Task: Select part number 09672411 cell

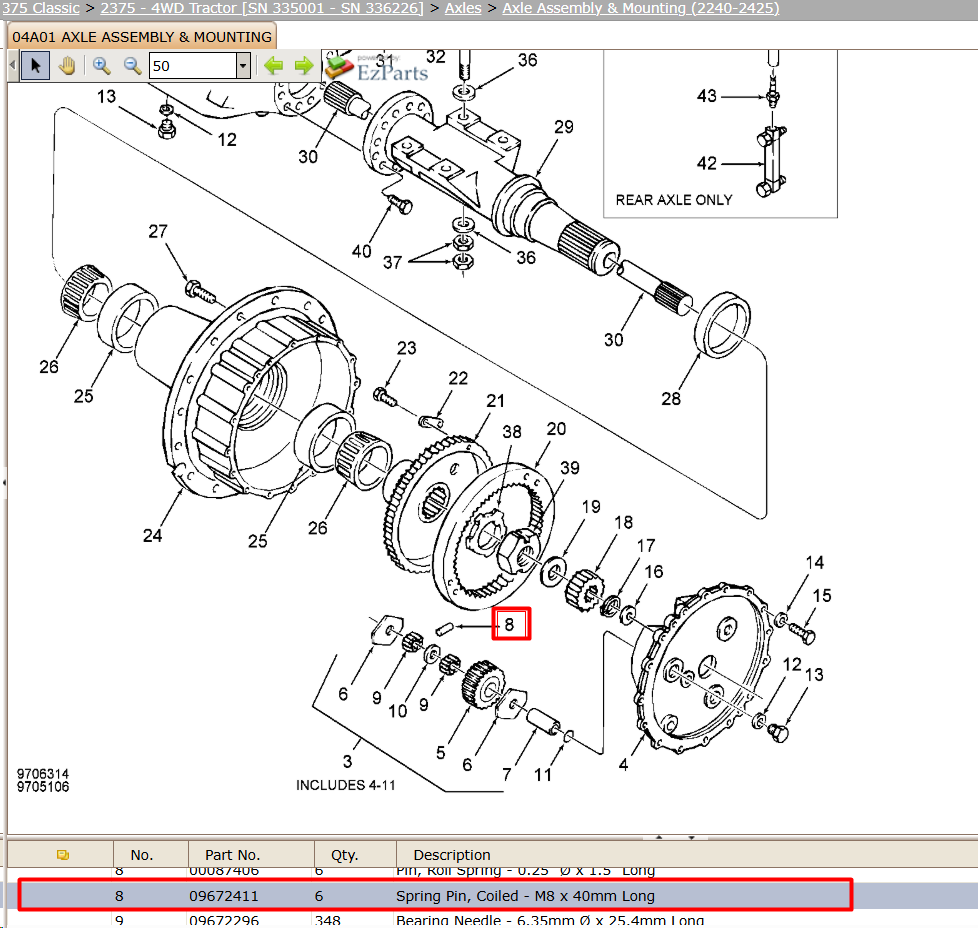Action: (223, 896)
